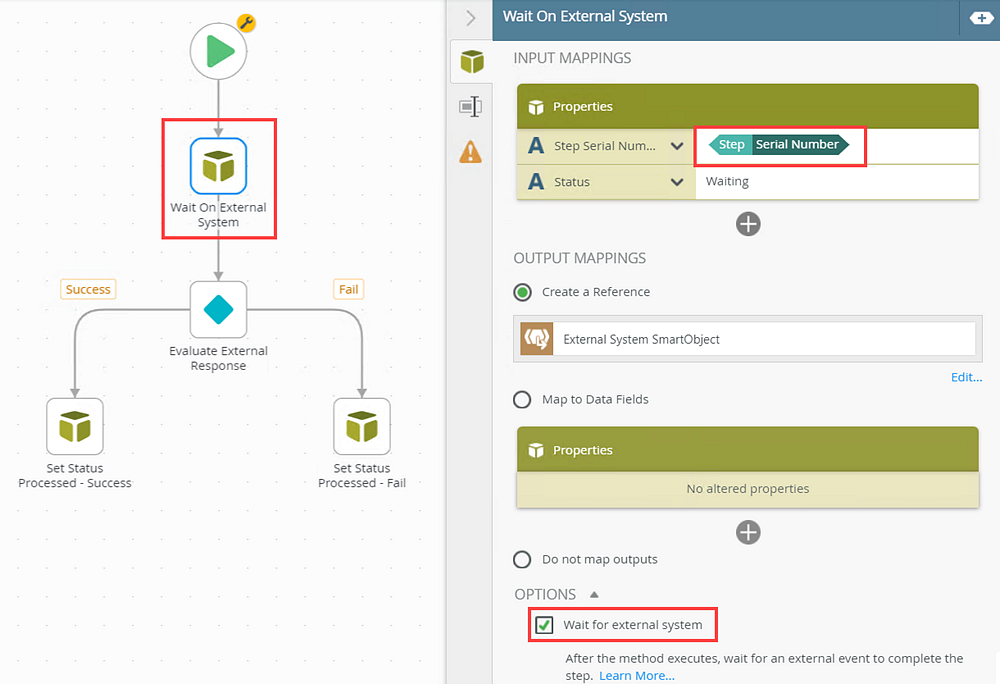
Task: Add an input mapping with plus icon
Action: pos(748,224)
